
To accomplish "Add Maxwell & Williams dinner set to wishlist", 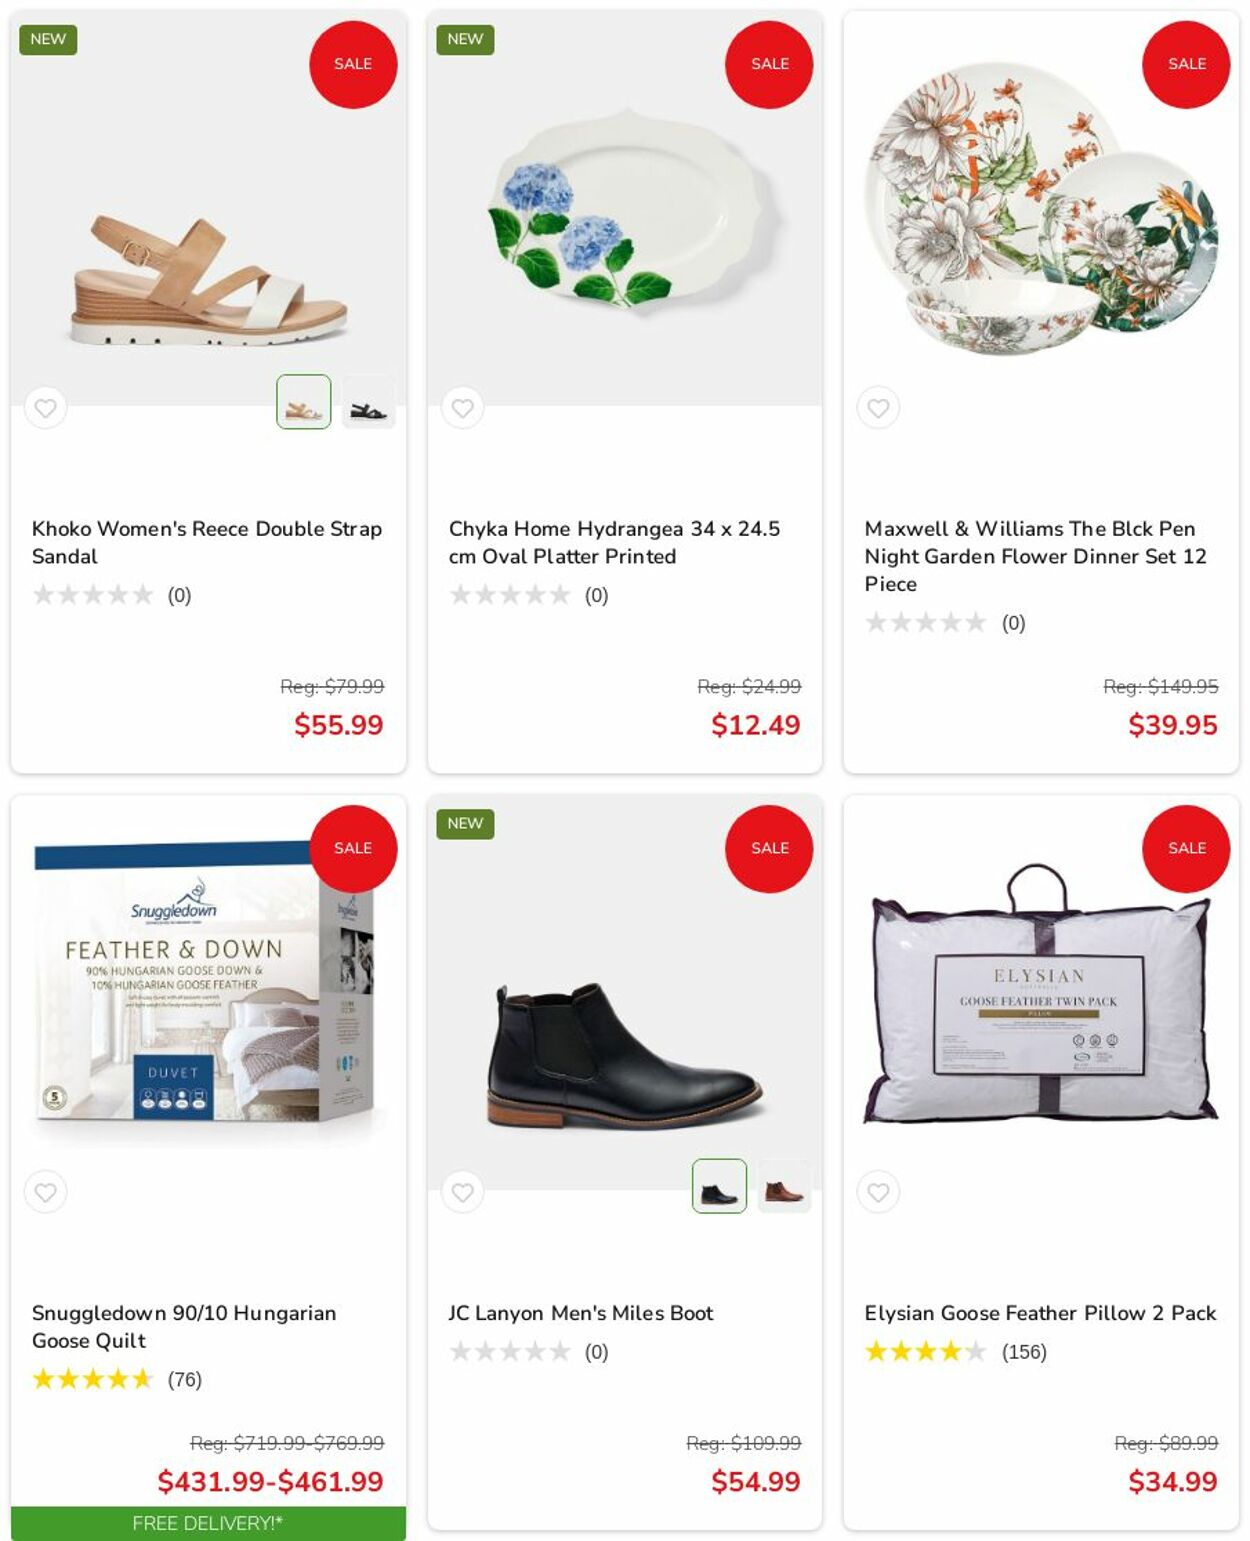I will (x=878, y=408).
